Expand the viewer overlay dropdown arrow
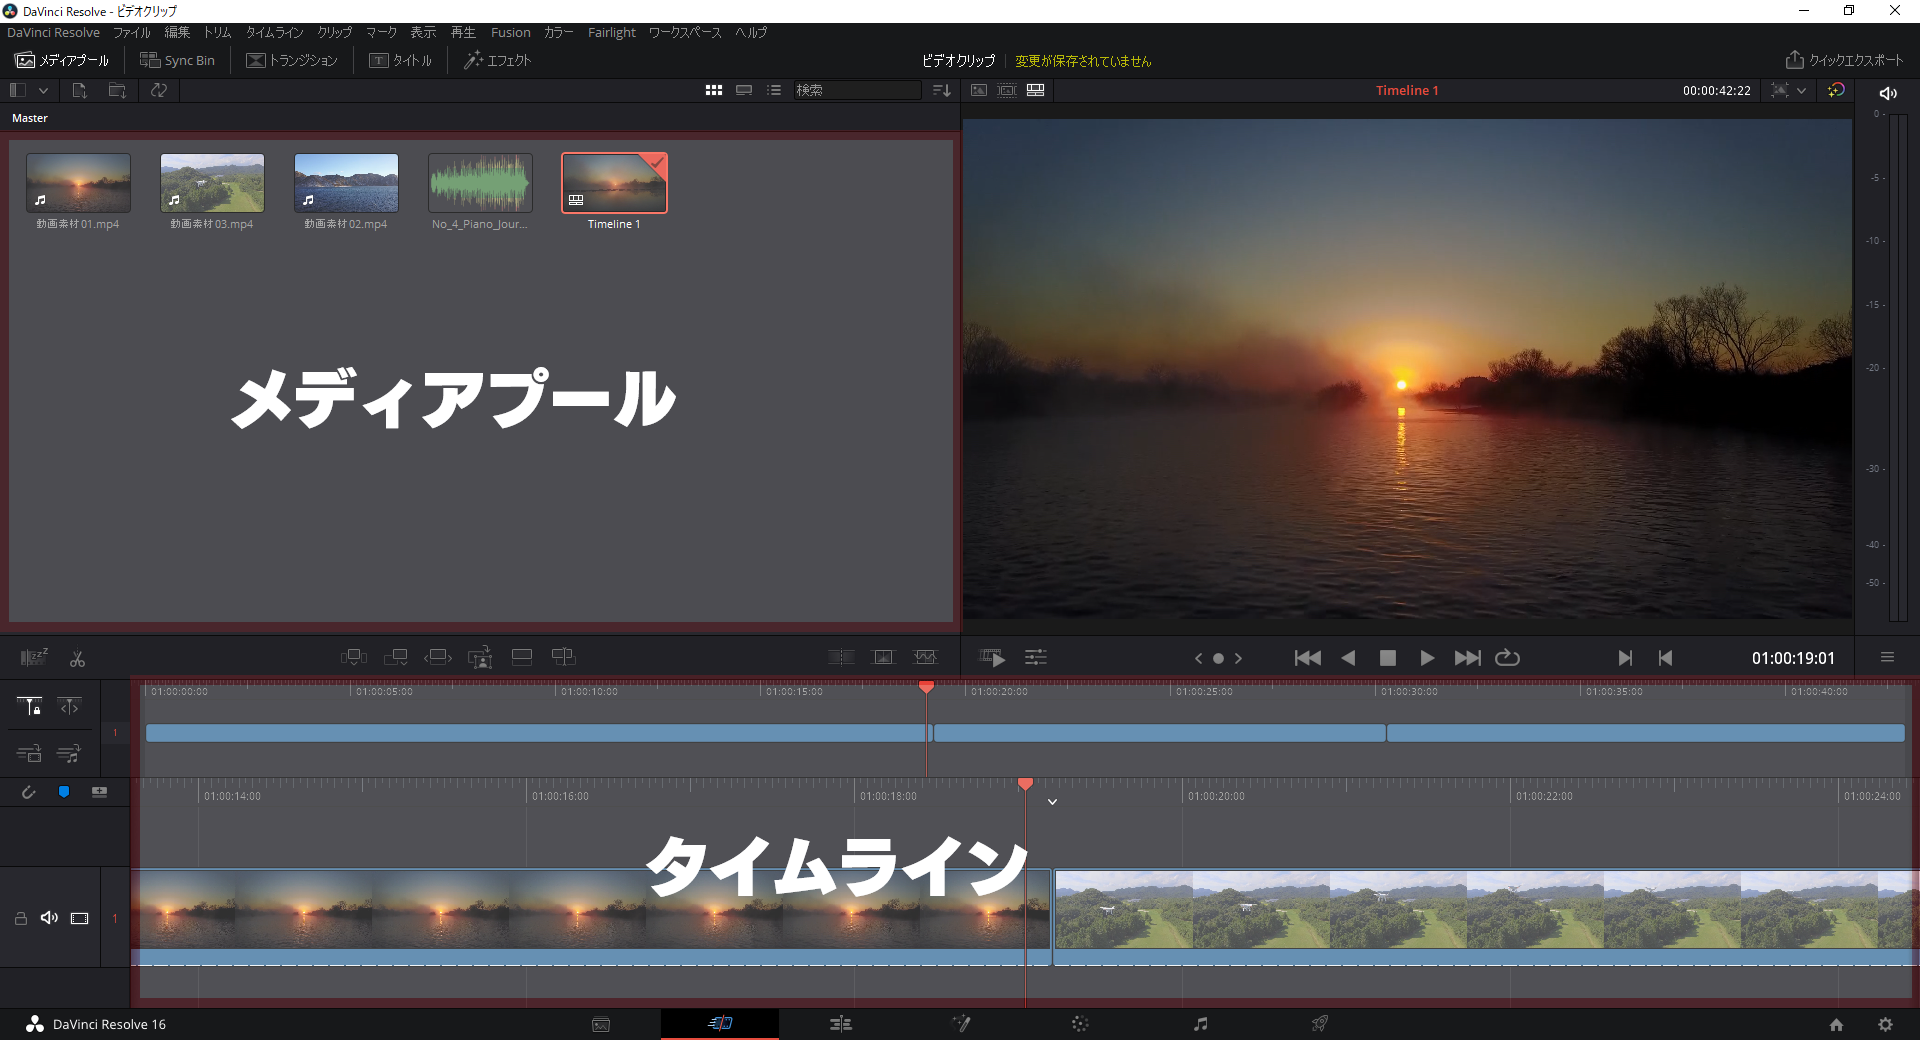 point(1801,90)
